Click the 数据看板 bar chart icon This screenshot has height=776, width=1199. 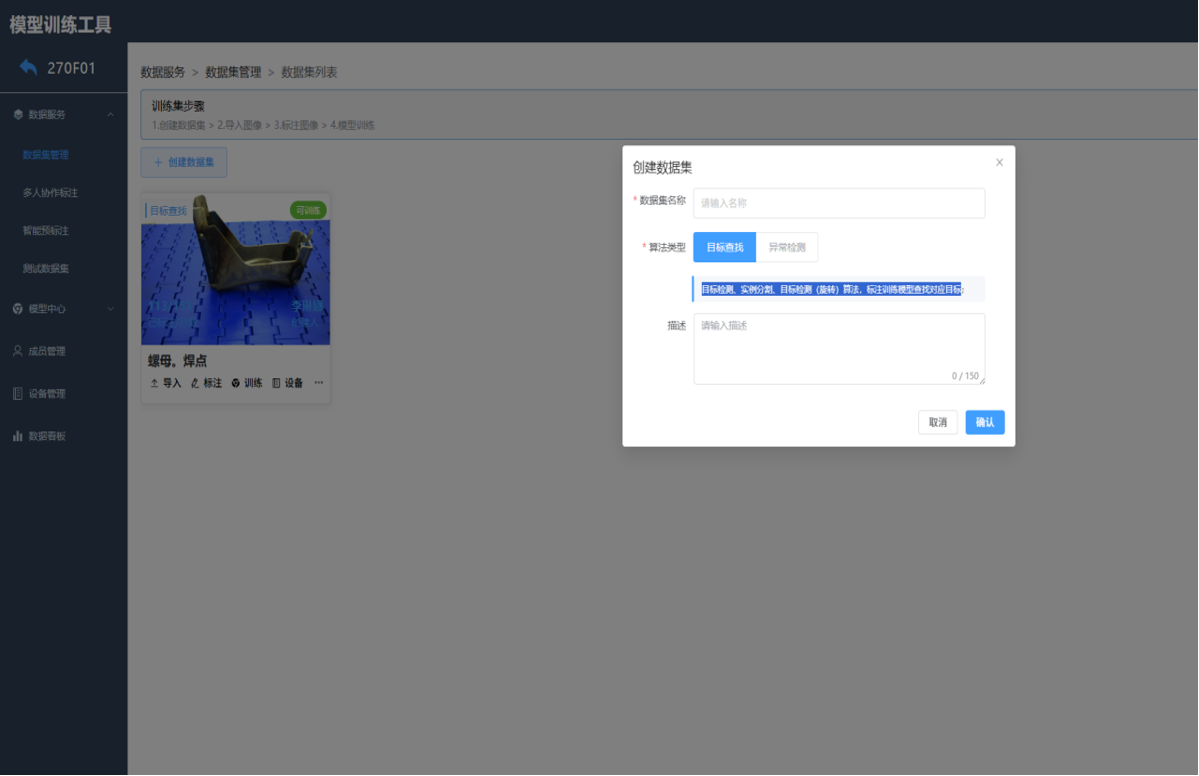18,437
